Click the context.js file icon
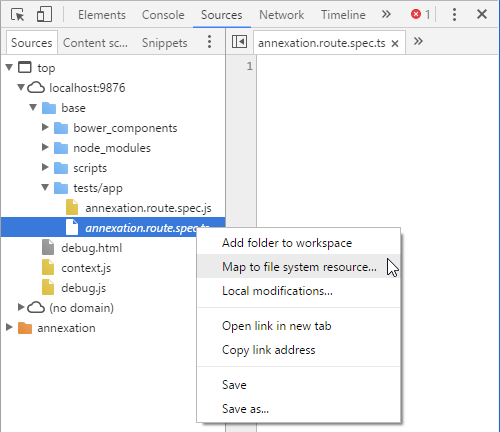 pos(48,267)
